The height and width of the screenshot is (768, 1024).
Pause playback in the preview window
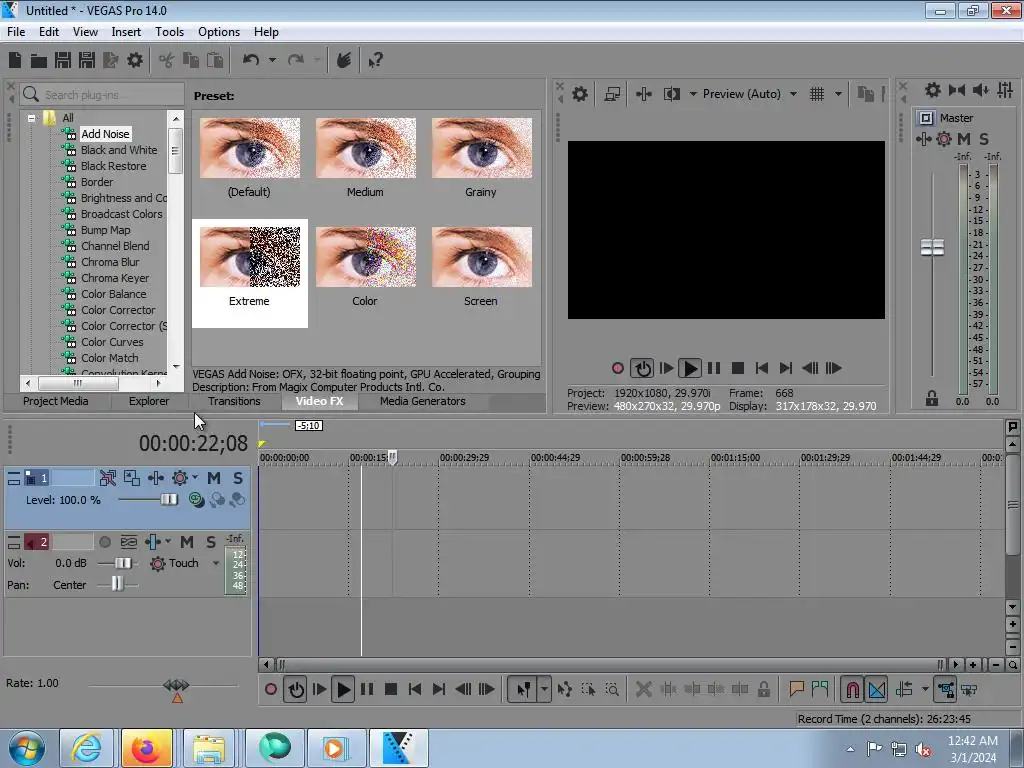coord(714,368)
